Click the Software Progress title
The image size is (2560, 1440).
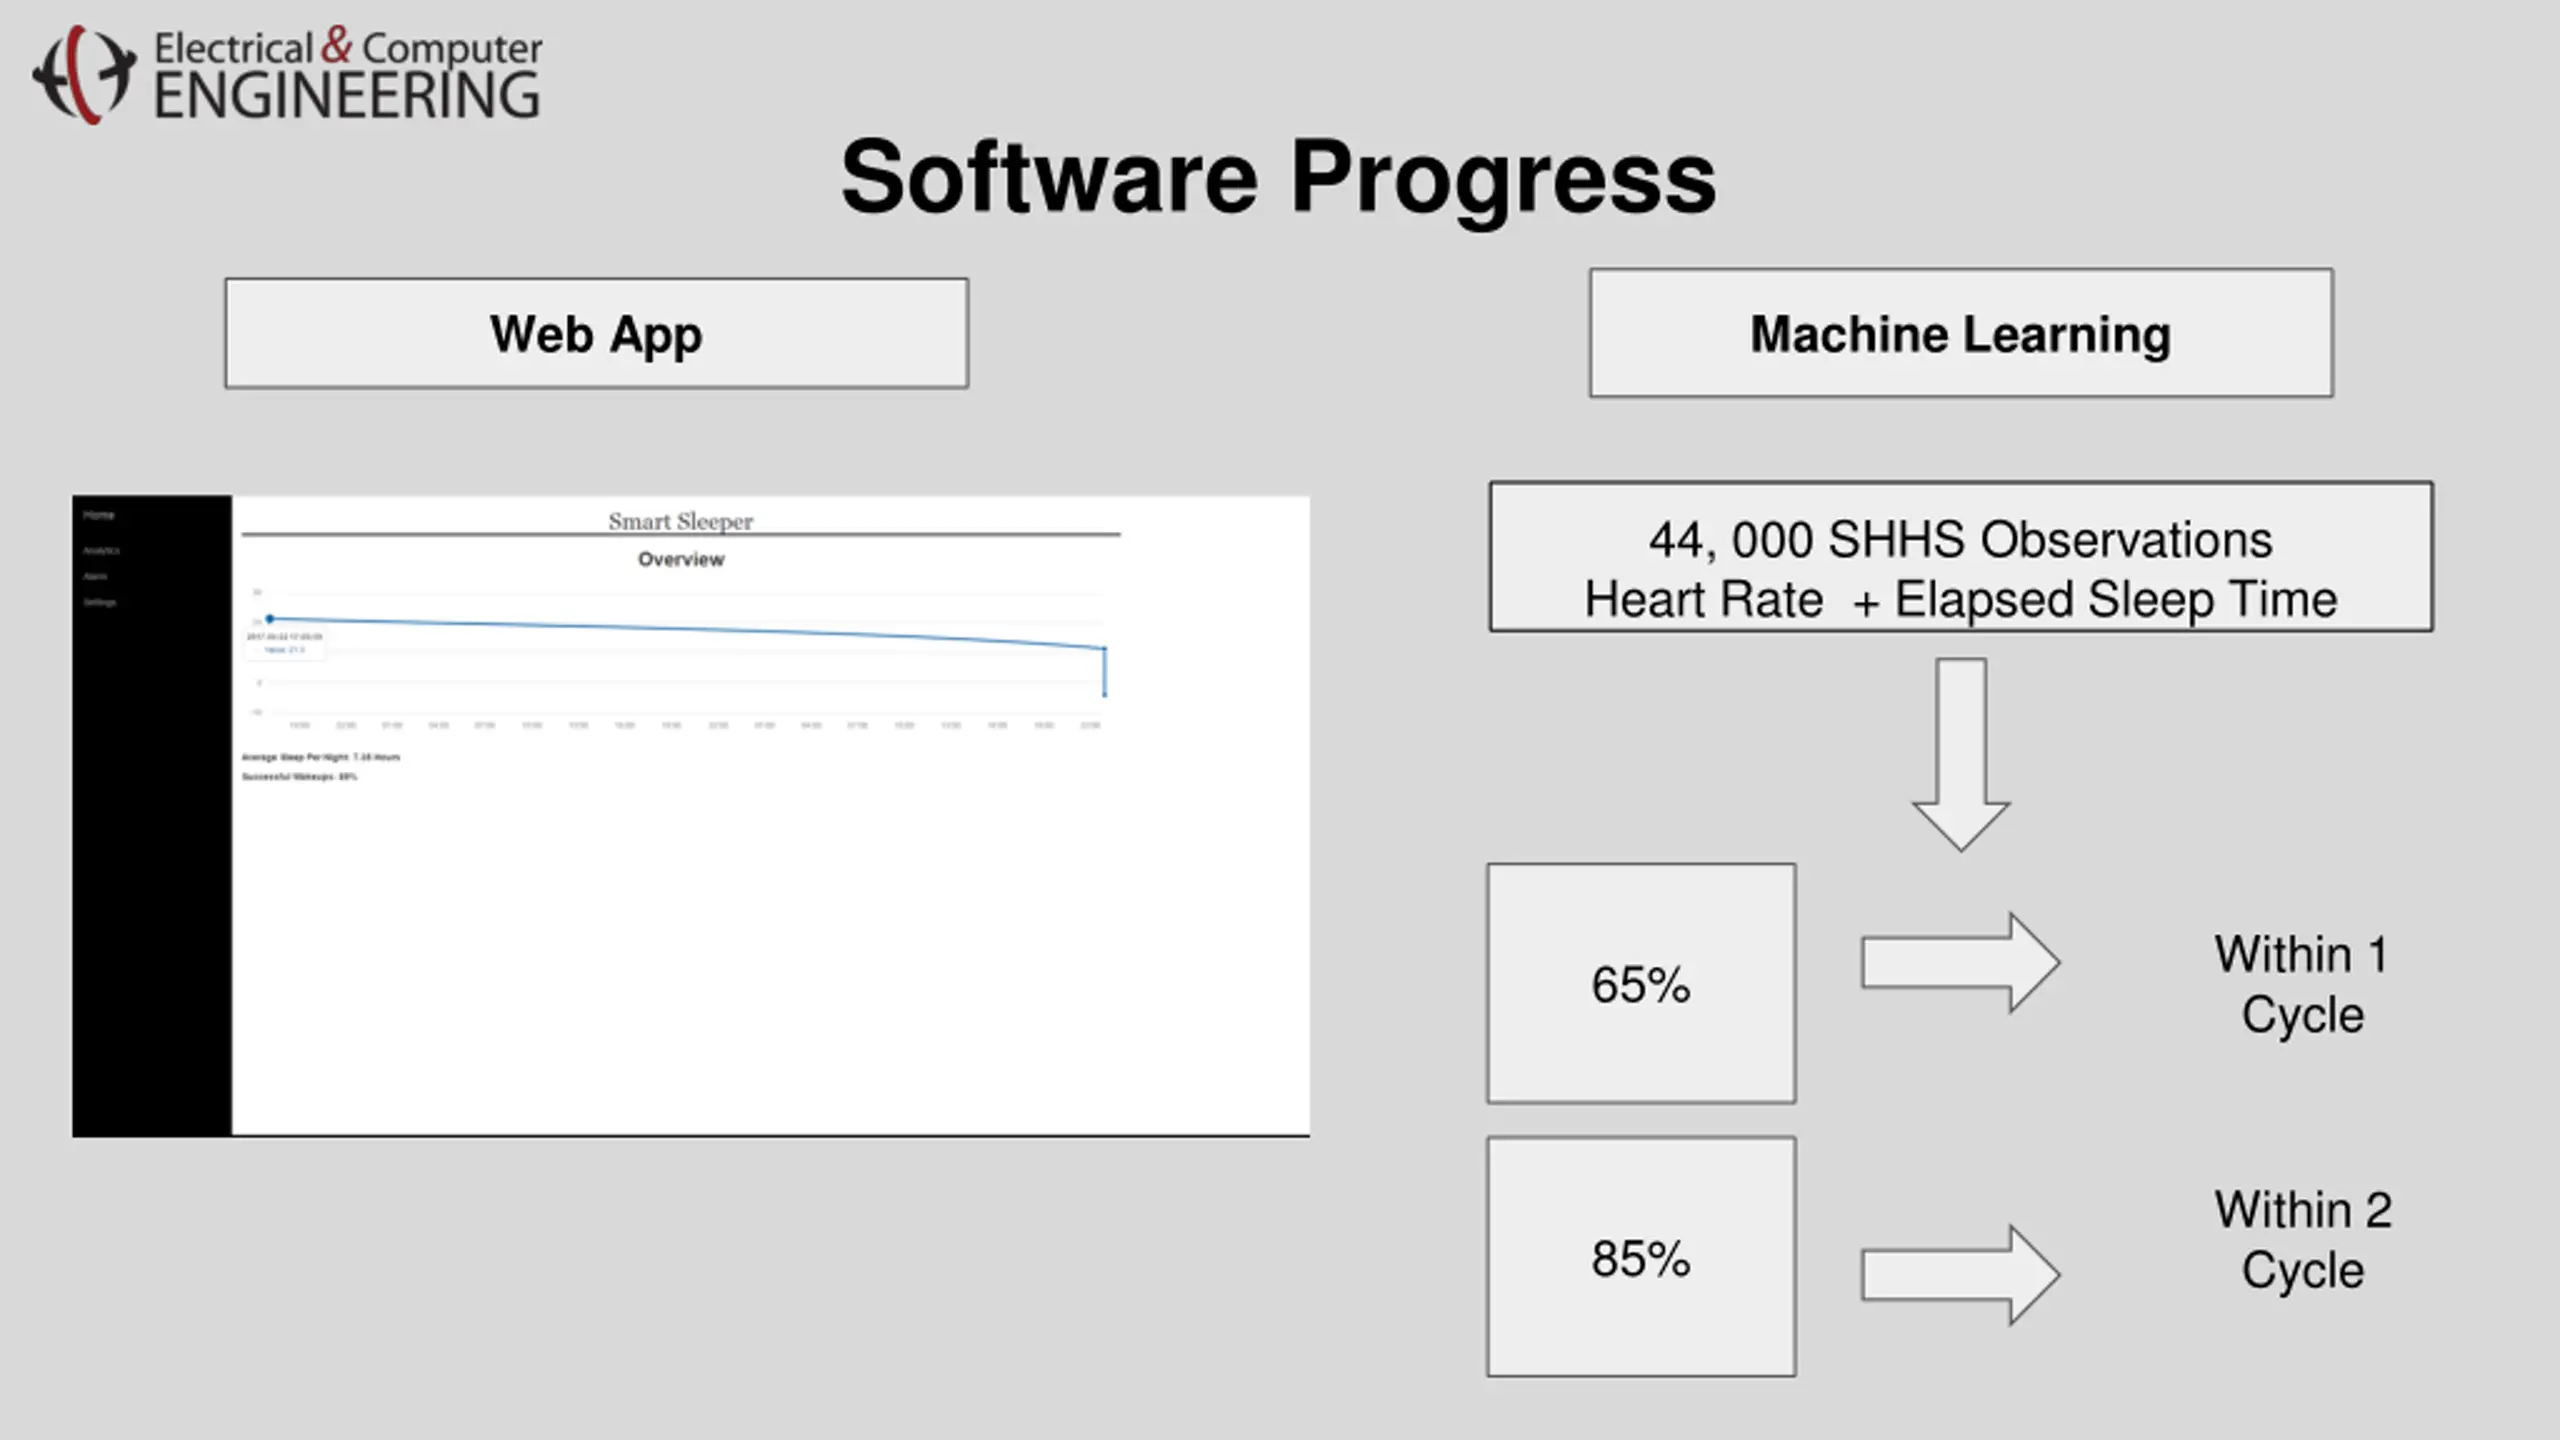[1278, 178]
